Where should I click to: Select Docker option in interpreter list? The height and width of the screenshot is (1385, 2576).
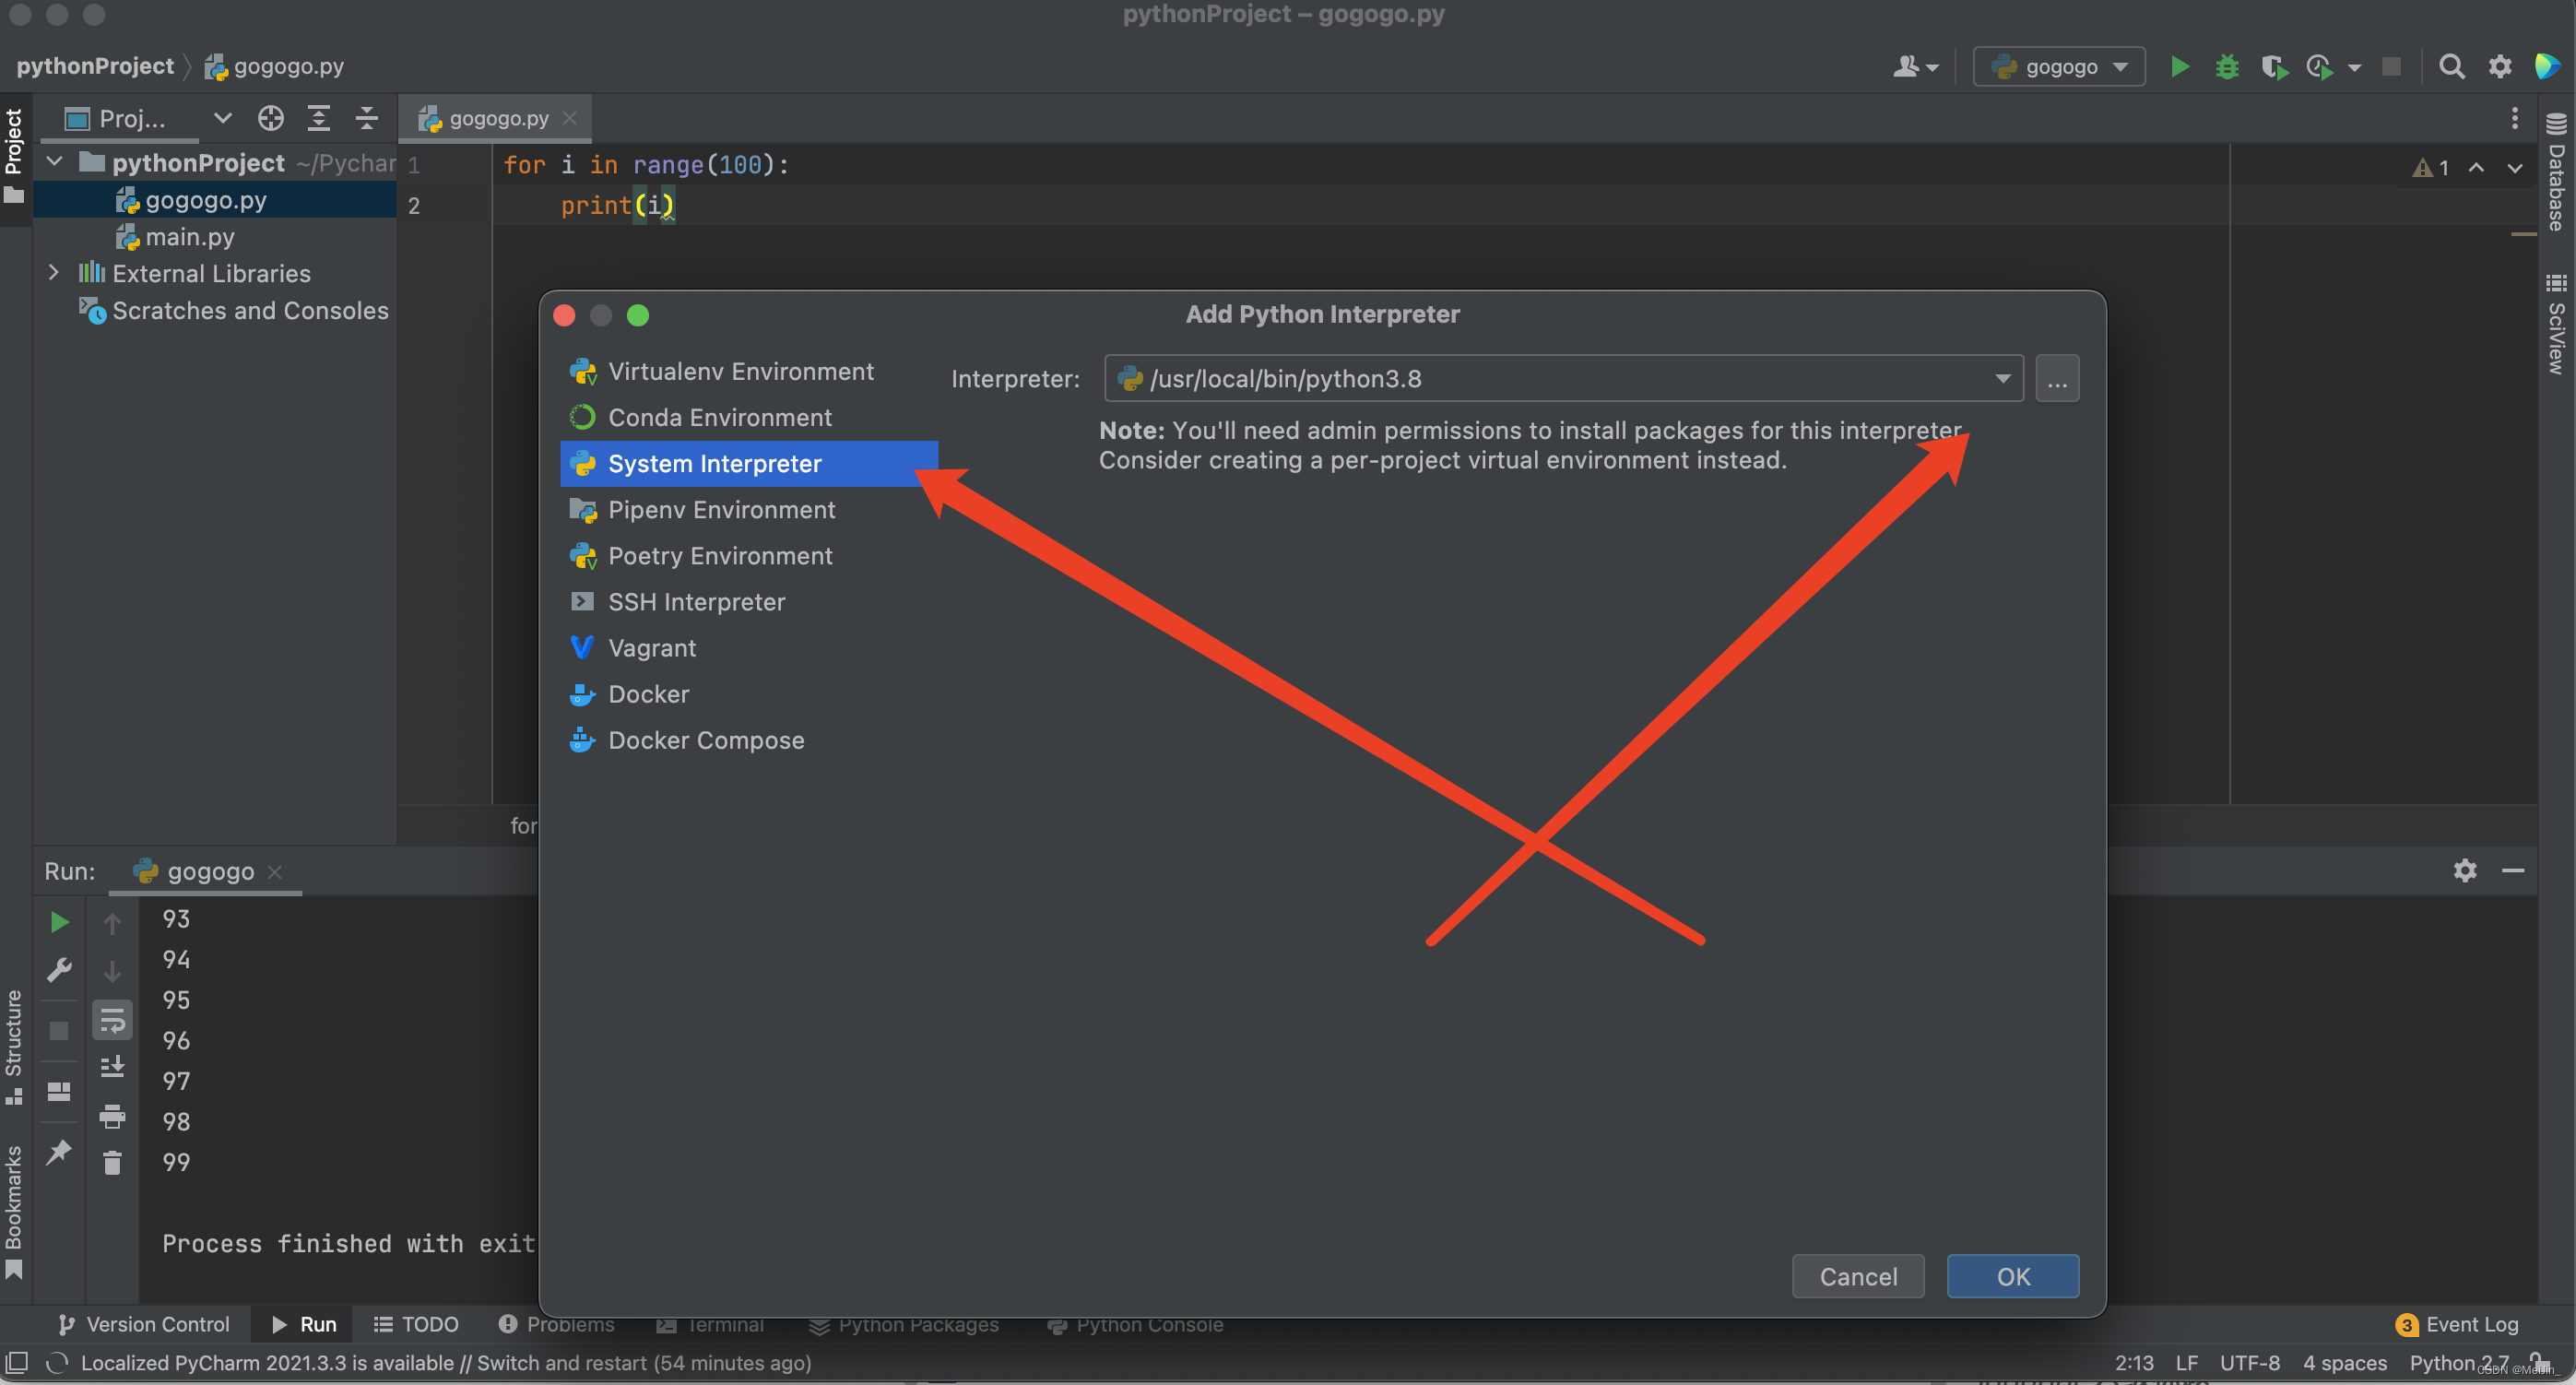[749, 693]
